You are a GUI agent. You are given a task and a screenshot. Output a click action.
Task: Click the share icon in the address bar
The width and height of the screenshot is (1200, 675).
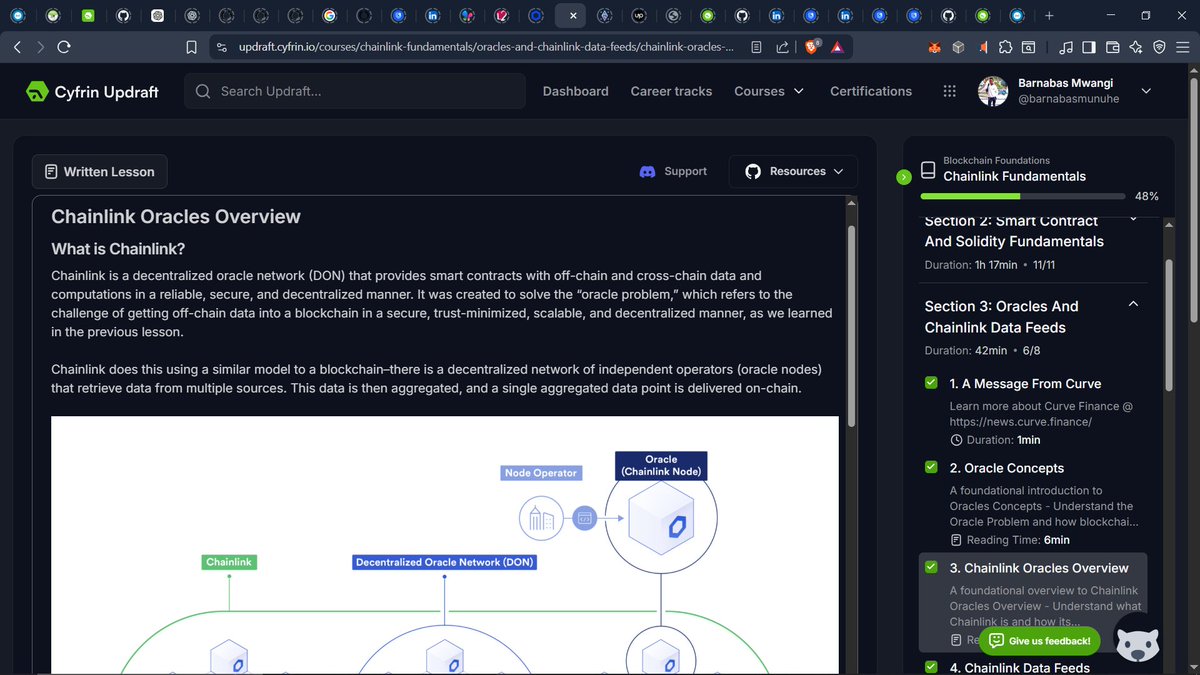pyautogui.click(x=780, y=47)
